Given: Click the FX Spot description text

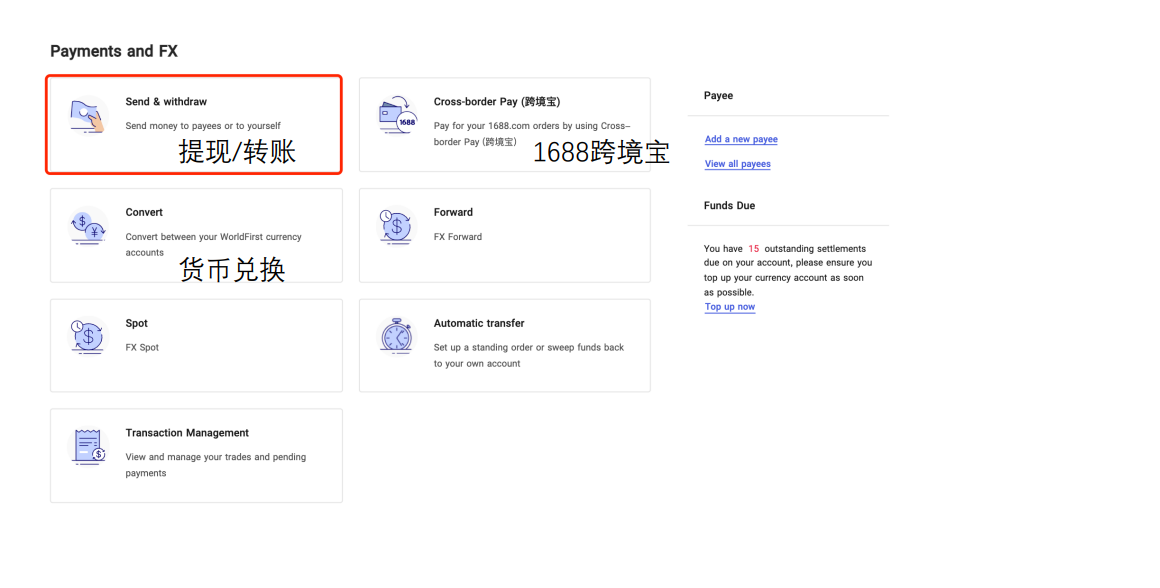Looking at the screenshot, I should 142,348.
